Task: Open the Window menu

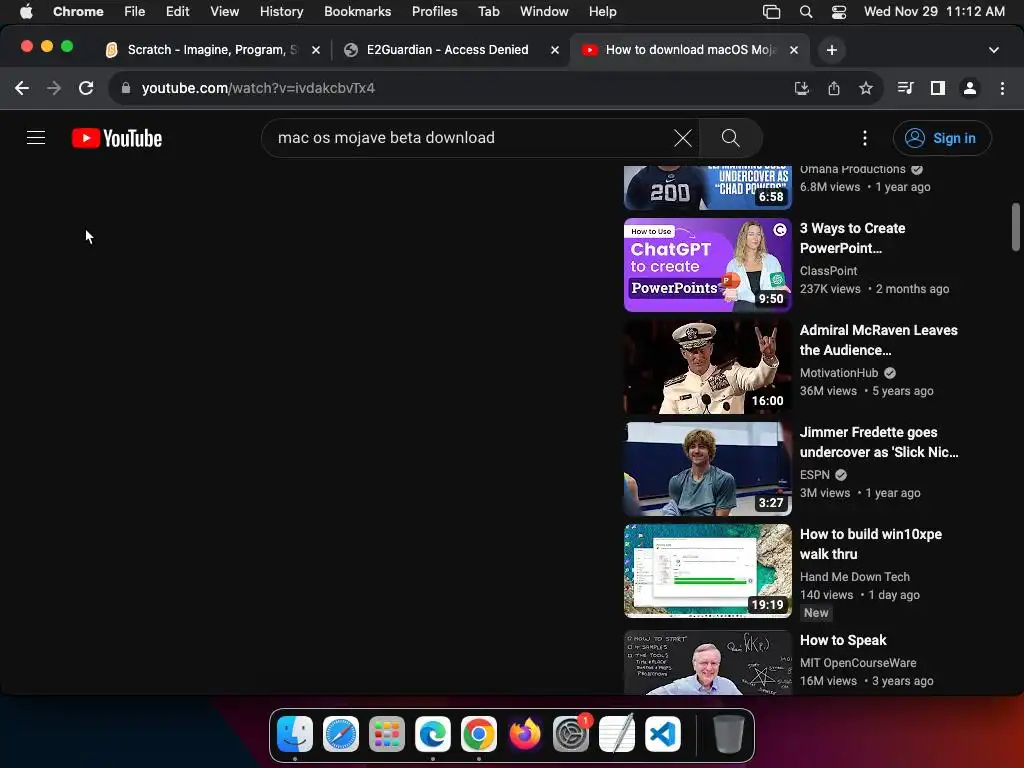Action: [544, 11]
